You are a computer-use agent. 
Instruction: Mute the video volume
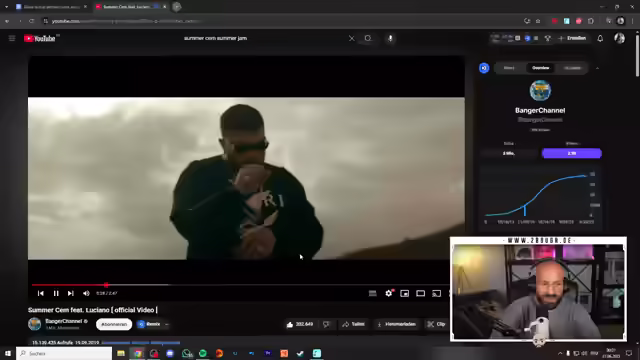pos(86,293)
